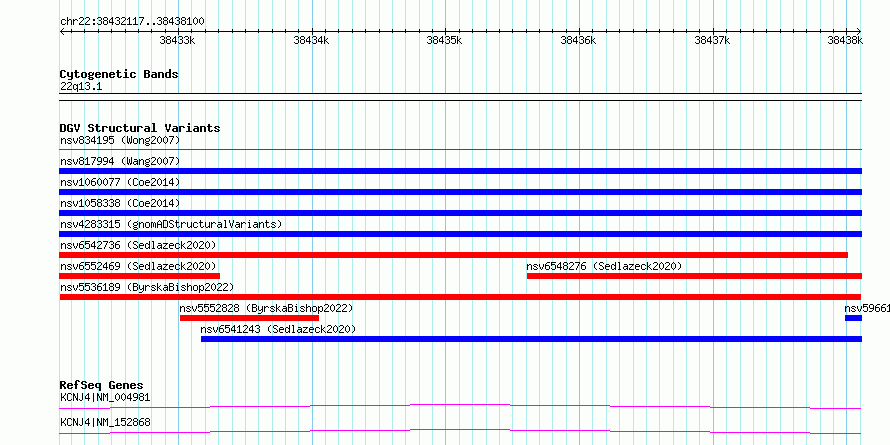Click the 38435k ruler tick label

tap(444, 40)
